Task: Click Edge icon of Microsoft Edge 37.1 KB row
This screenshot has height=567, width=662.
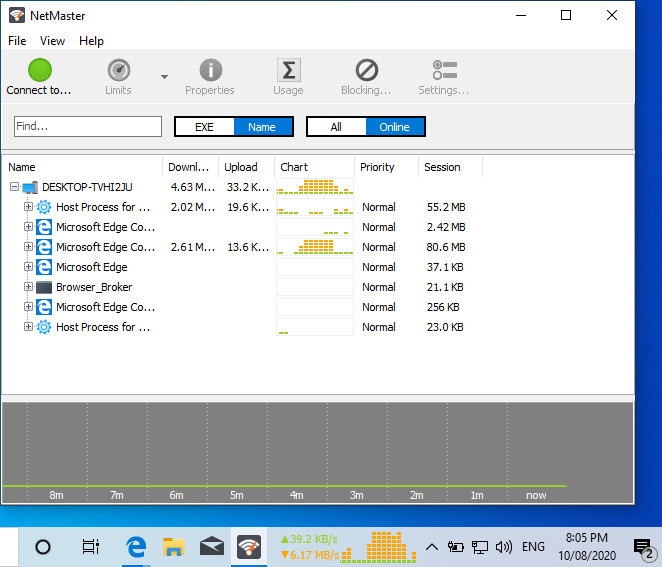Action: click(44, 267)
